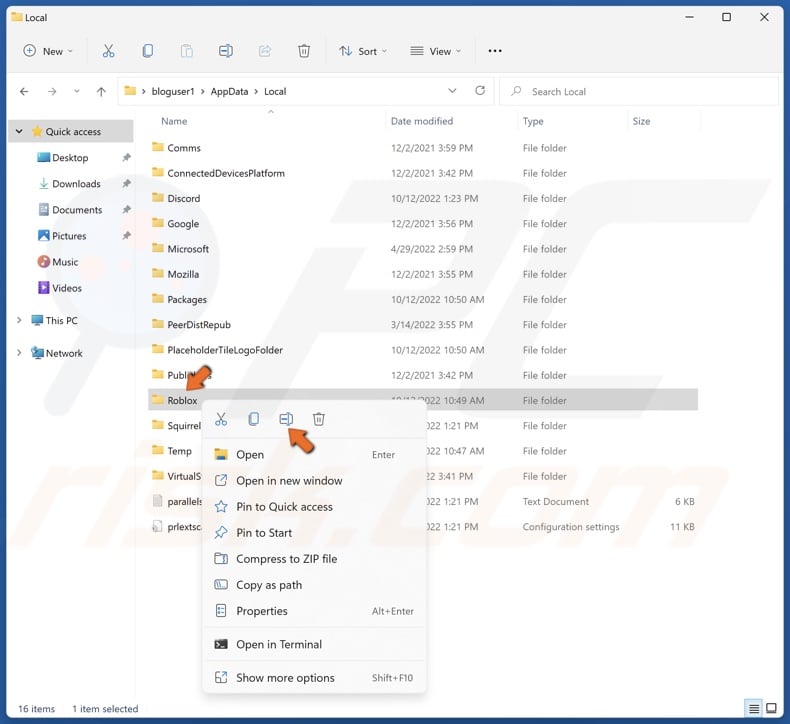Click the Paste icon in the top toolbar
Viewport: 790px width, 724px height.
(x=186, y=51)
